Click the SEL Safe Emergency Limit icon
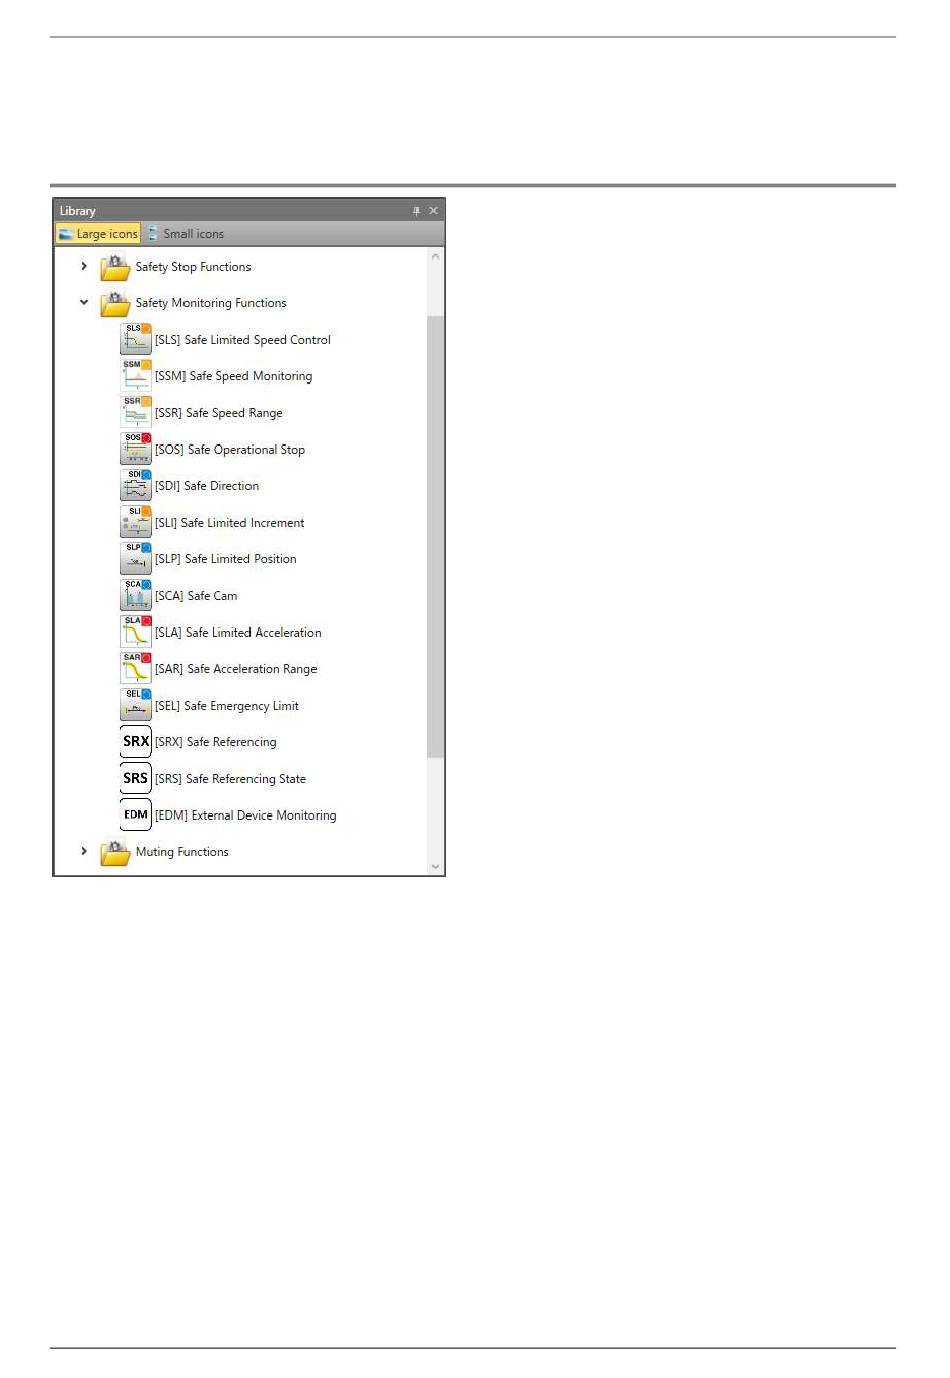Image resolution: width=950 pixels, height=1378 pixels. 135,705
